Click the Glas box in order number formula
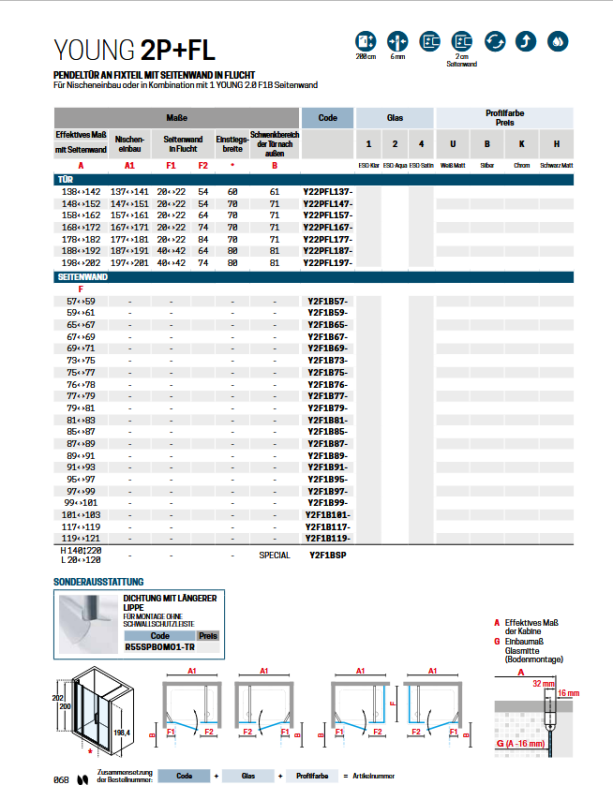Image resolution: width=613 pixels, height=800 pixels. pos(248,776)
